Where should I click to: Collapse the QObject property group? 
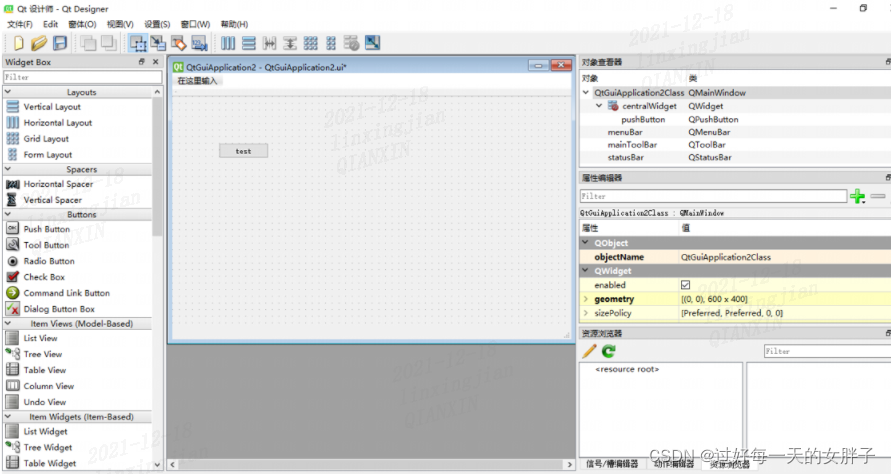pyautogui.click(x=585, y=243)
